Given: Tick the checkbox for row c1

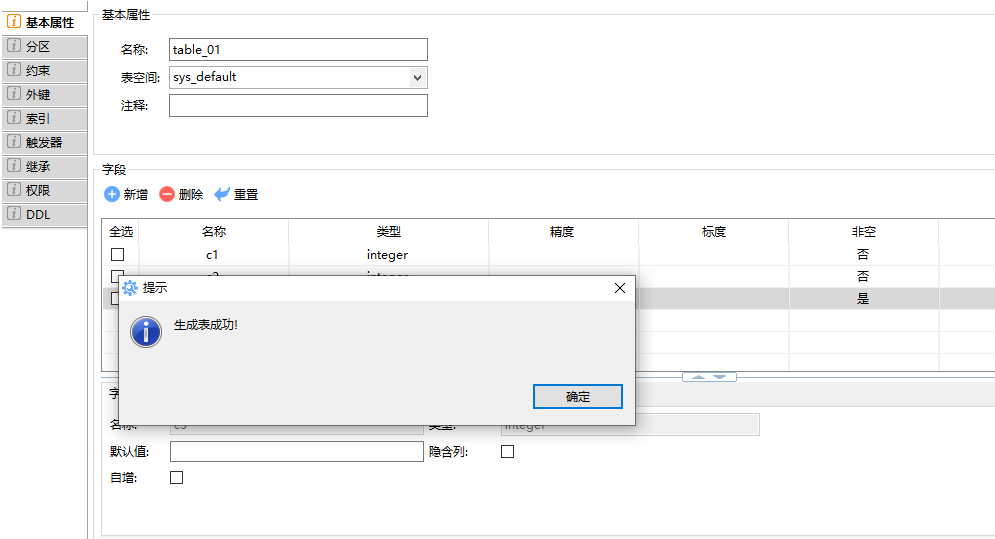Looking at the screenshot, I should [117, 255].
